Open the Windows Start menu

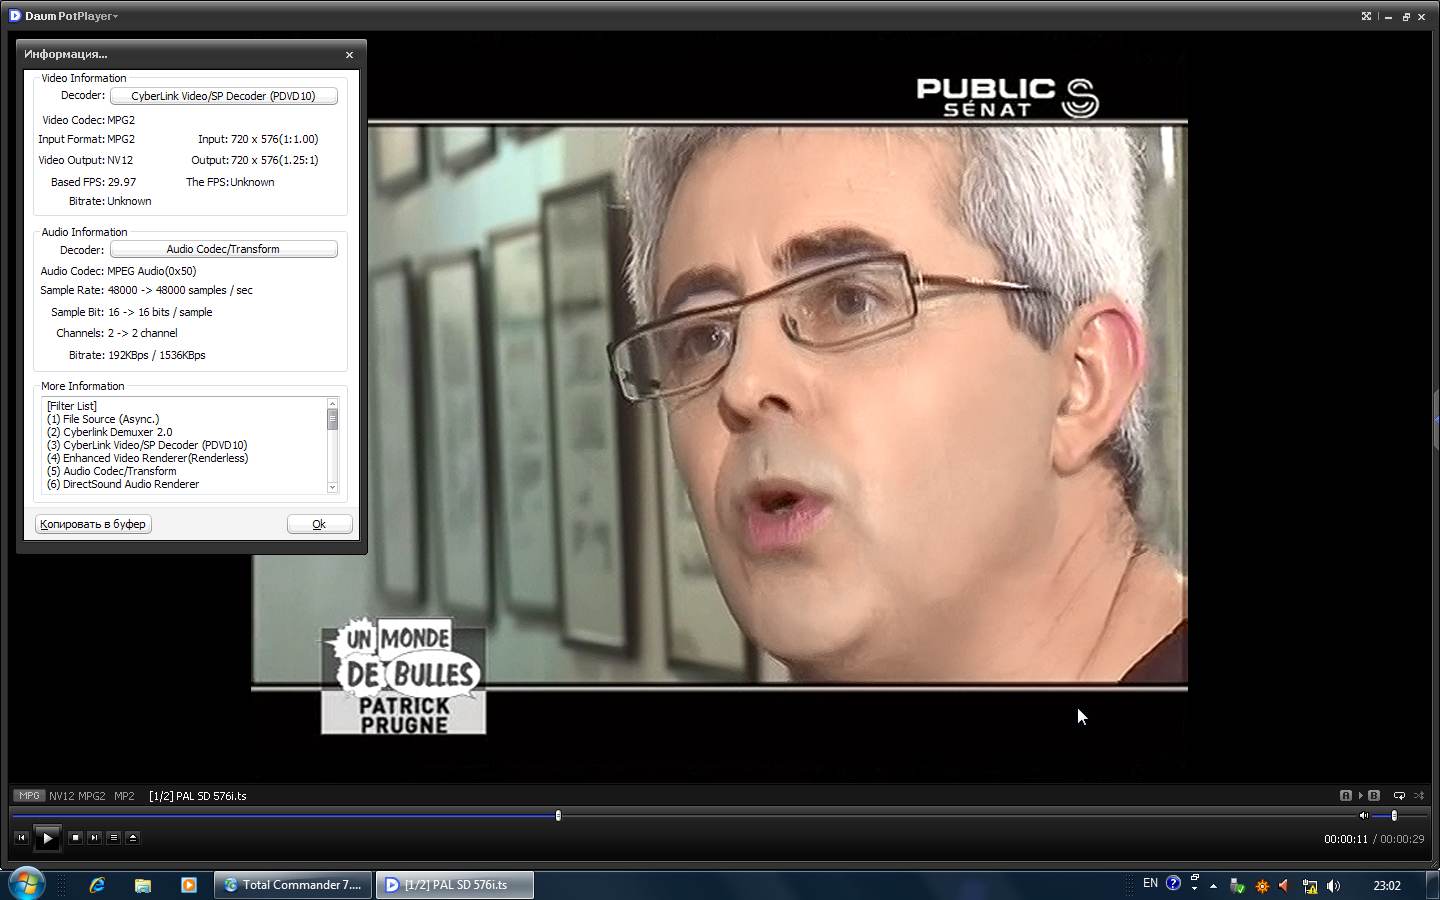pos(26,884)
